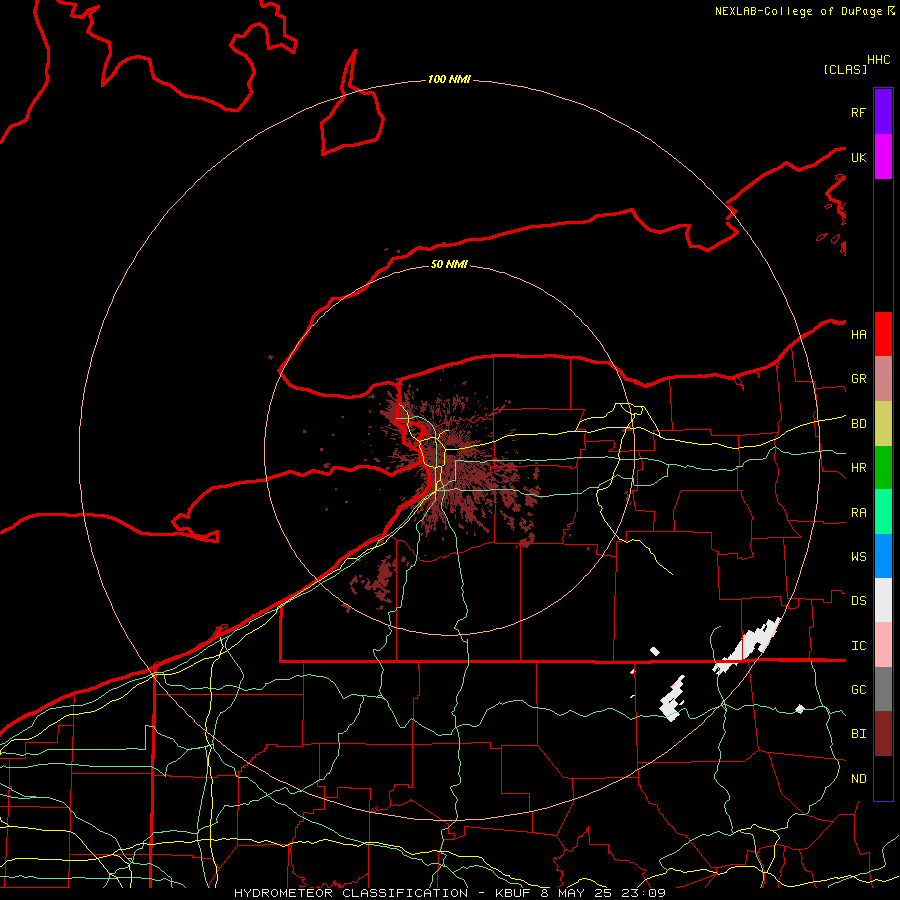Pick the HR green legend swatch
The width and height of the screenshot is (900, 900).
click(883, 468)
